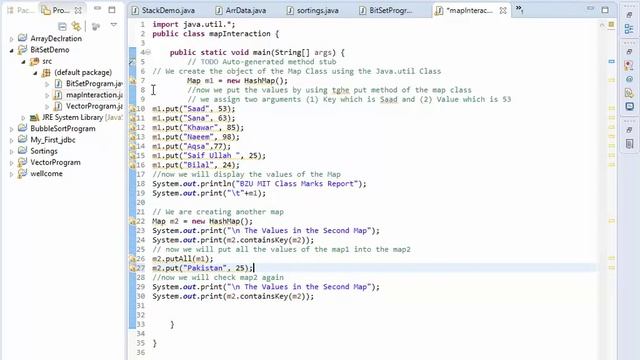
Task: Click the JRE System Library icon
Action: pos(35,118)
